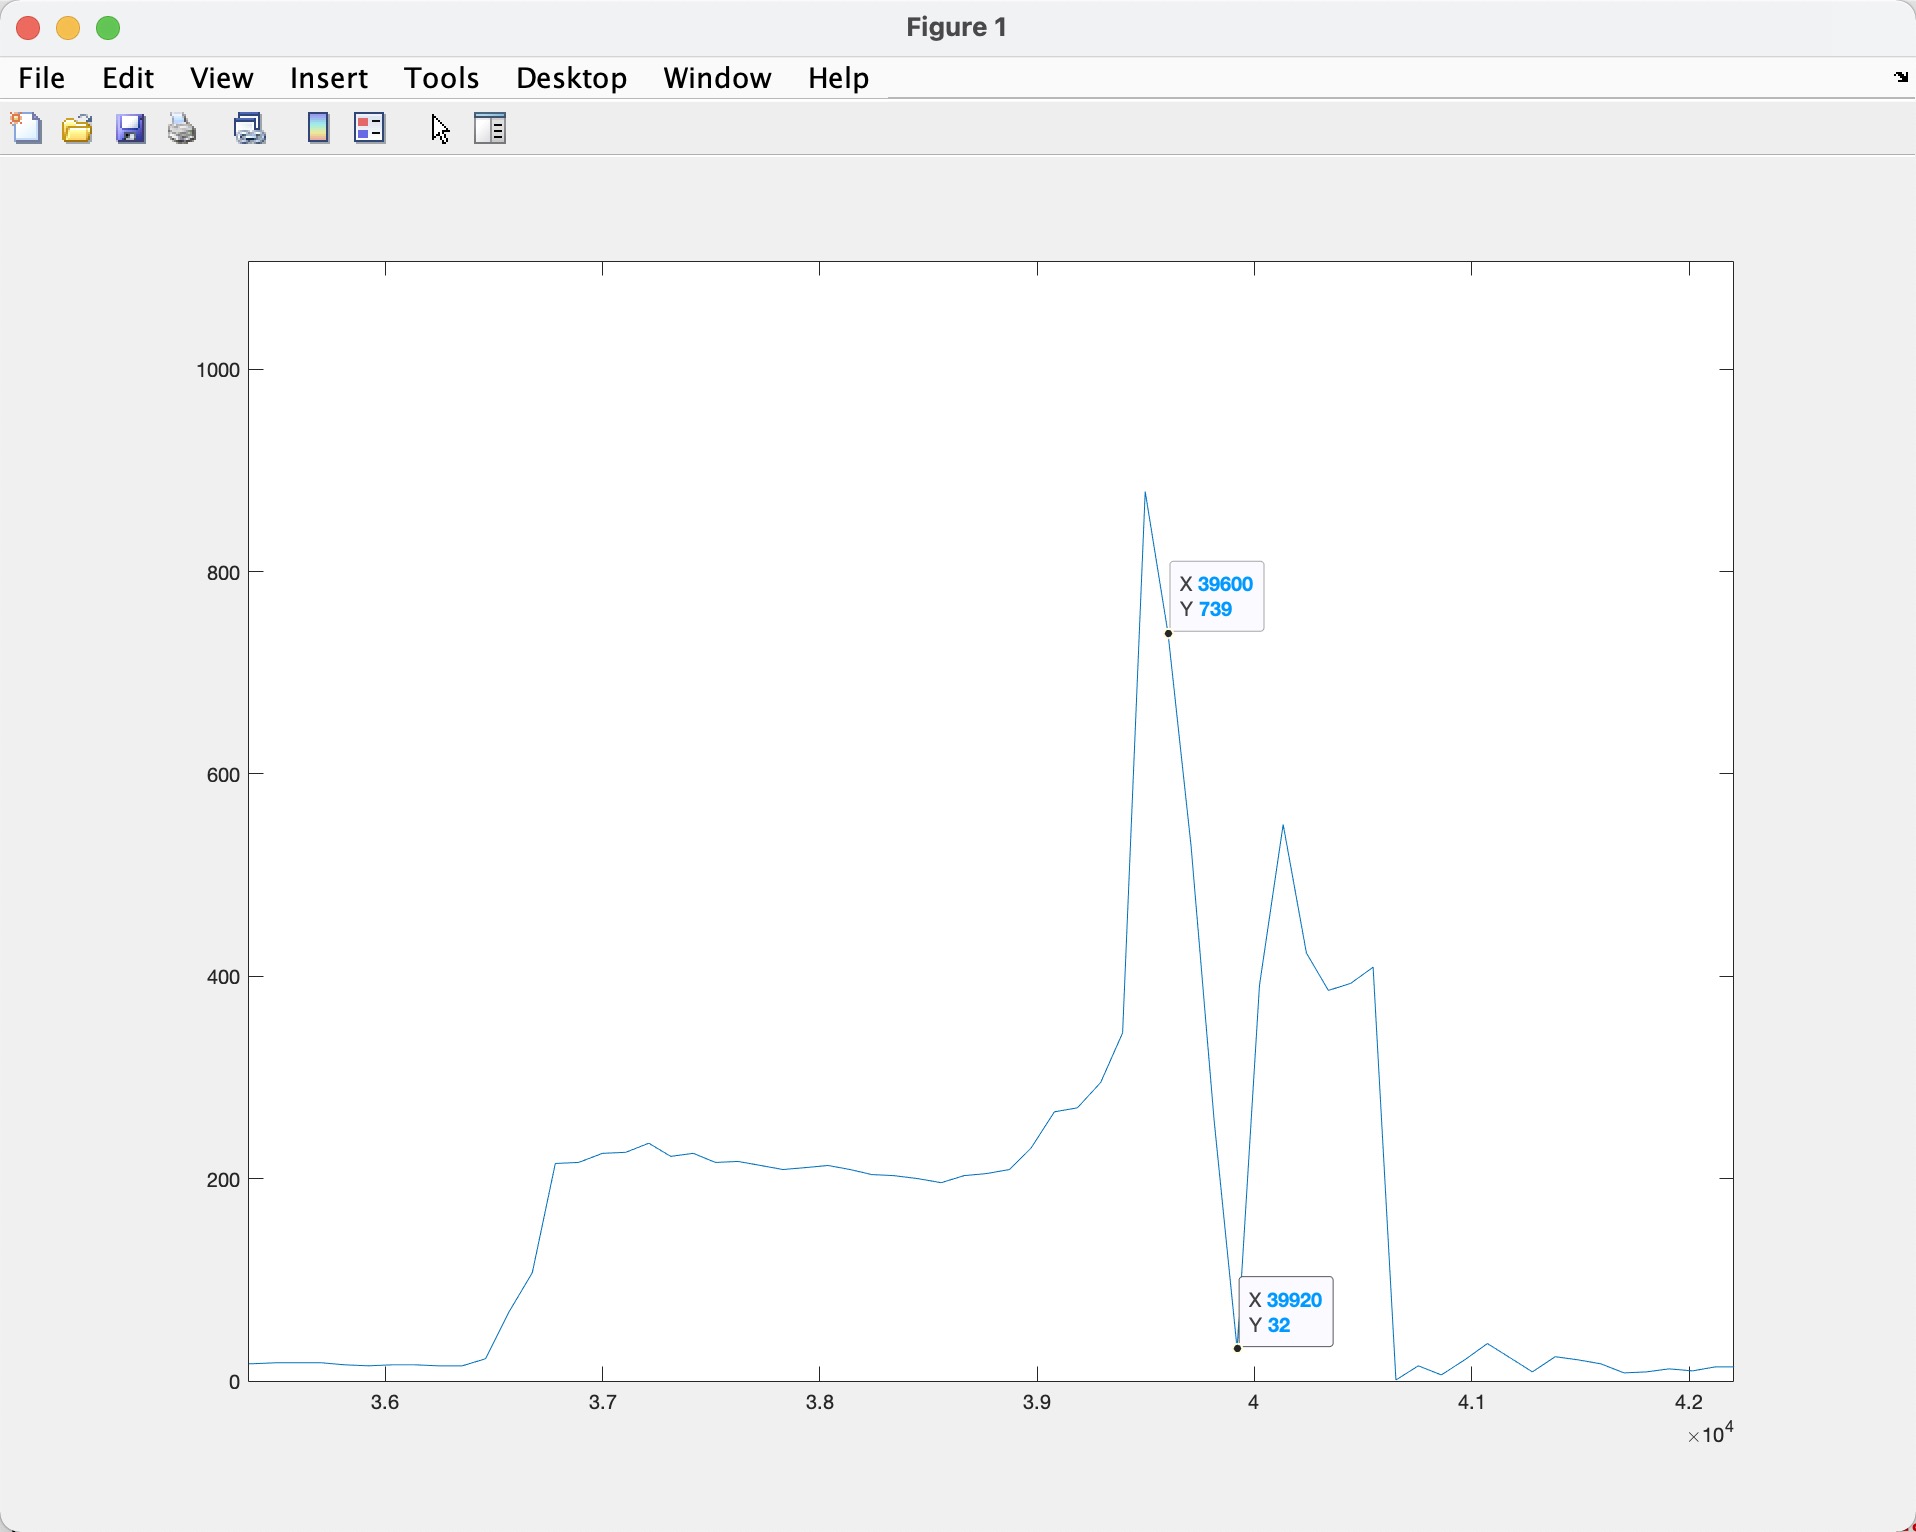Image resolution: width=1916 pixels, height=1532 pixels.
Task: Click the Save Figure disk icon
Action: point(131,129)
